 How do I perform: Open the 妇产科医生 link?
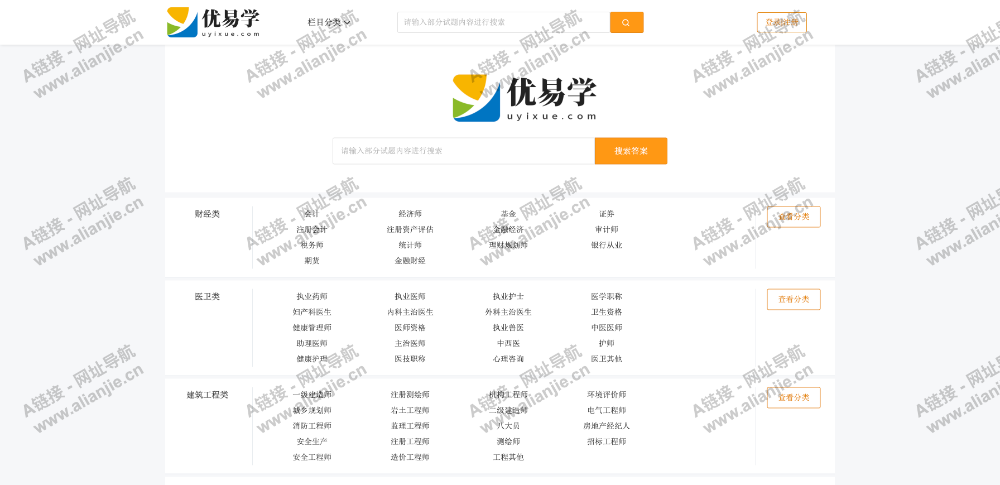pyautogui.click(x=312, y=312)
